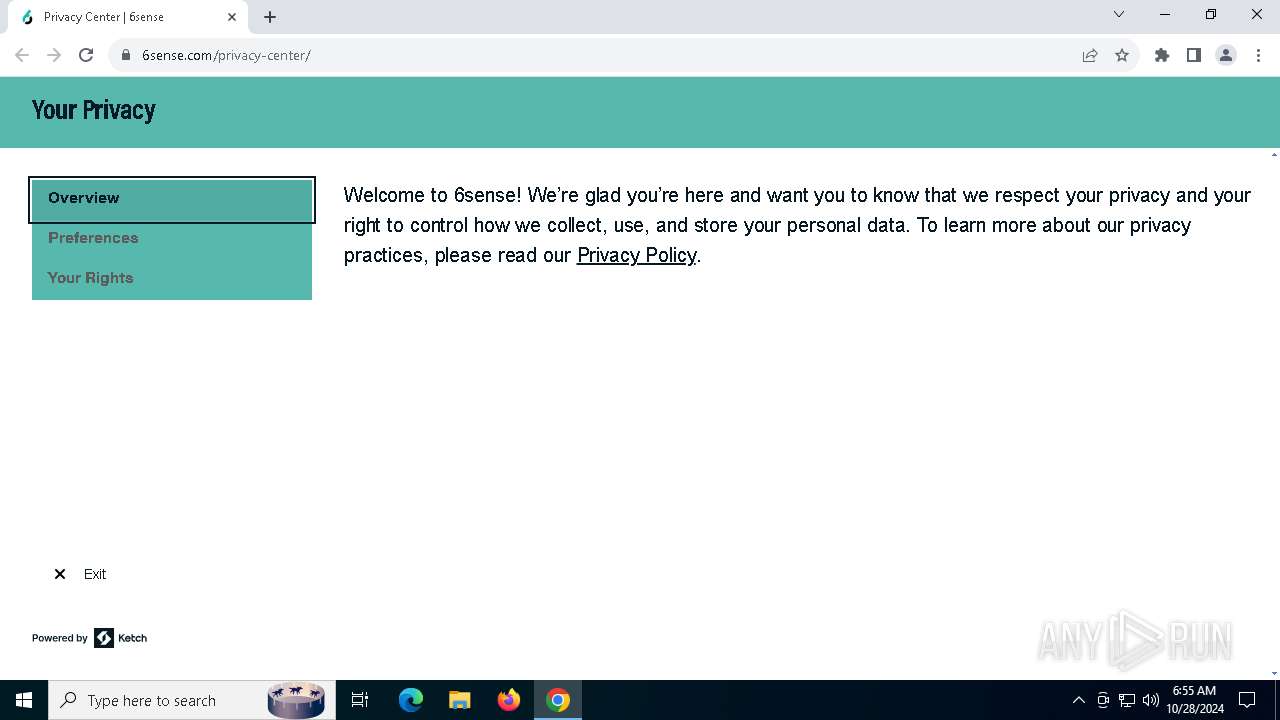Share this page icon
This screenshot has width=1280, height=720.
point(1090,55)
